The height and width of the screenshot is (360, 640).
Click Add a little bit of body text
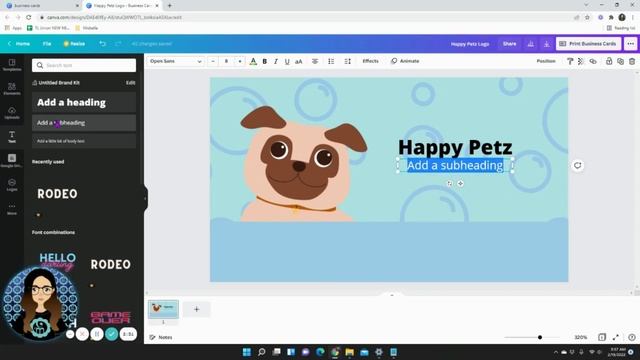[x=84, y=141]
